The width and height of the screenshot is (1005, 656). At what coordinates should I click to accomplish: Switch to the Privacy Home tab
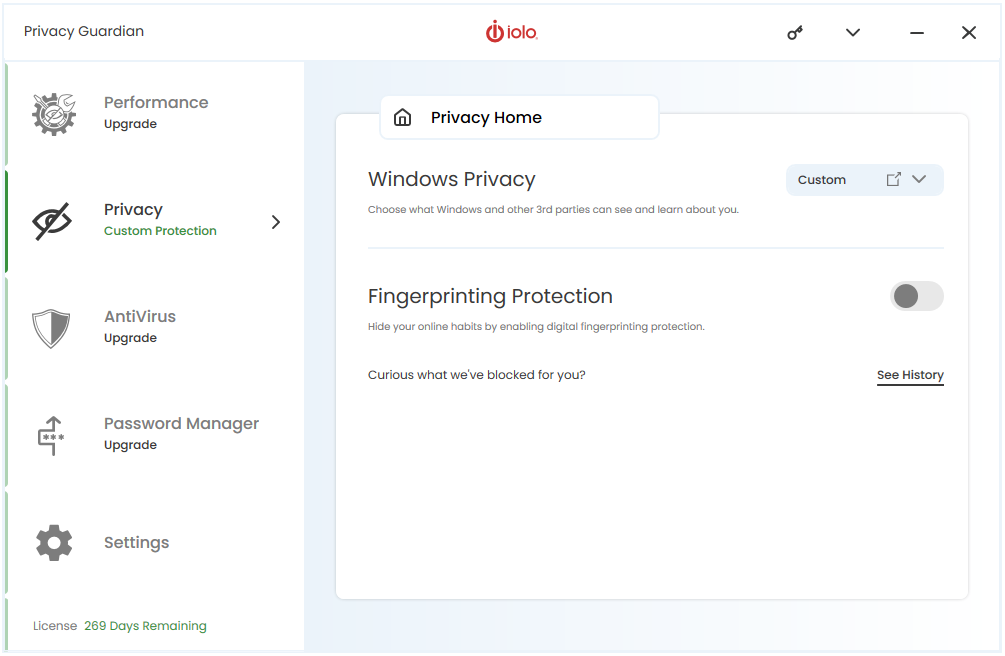point(519,117)
